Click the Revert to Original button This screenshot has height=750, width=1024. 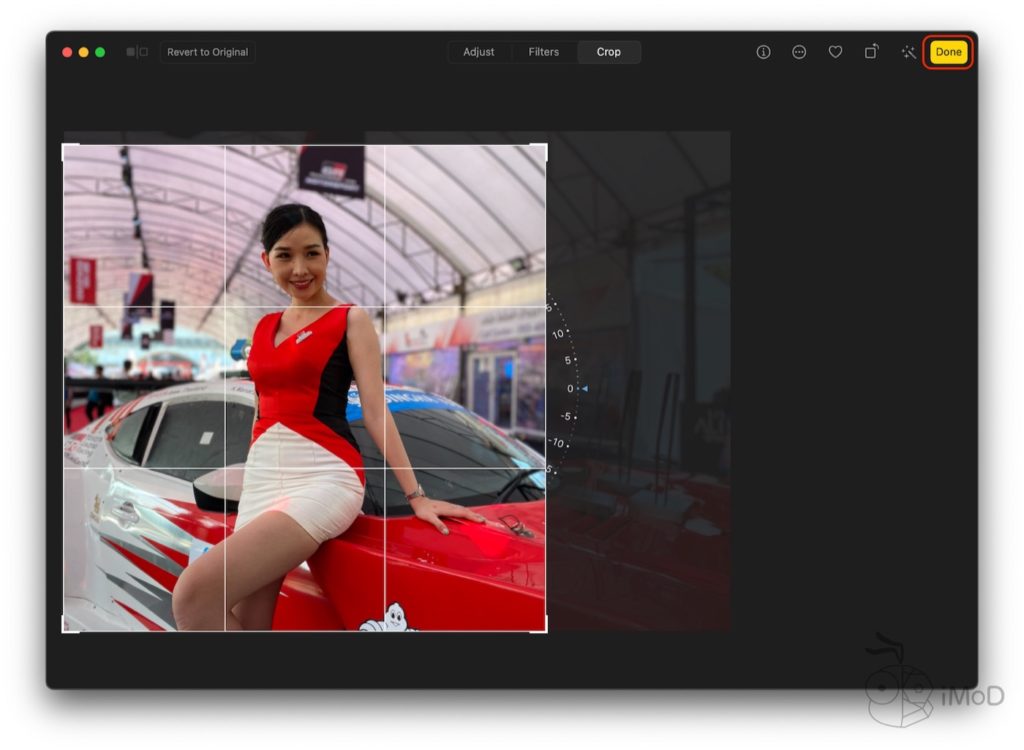tap(207, 52)
